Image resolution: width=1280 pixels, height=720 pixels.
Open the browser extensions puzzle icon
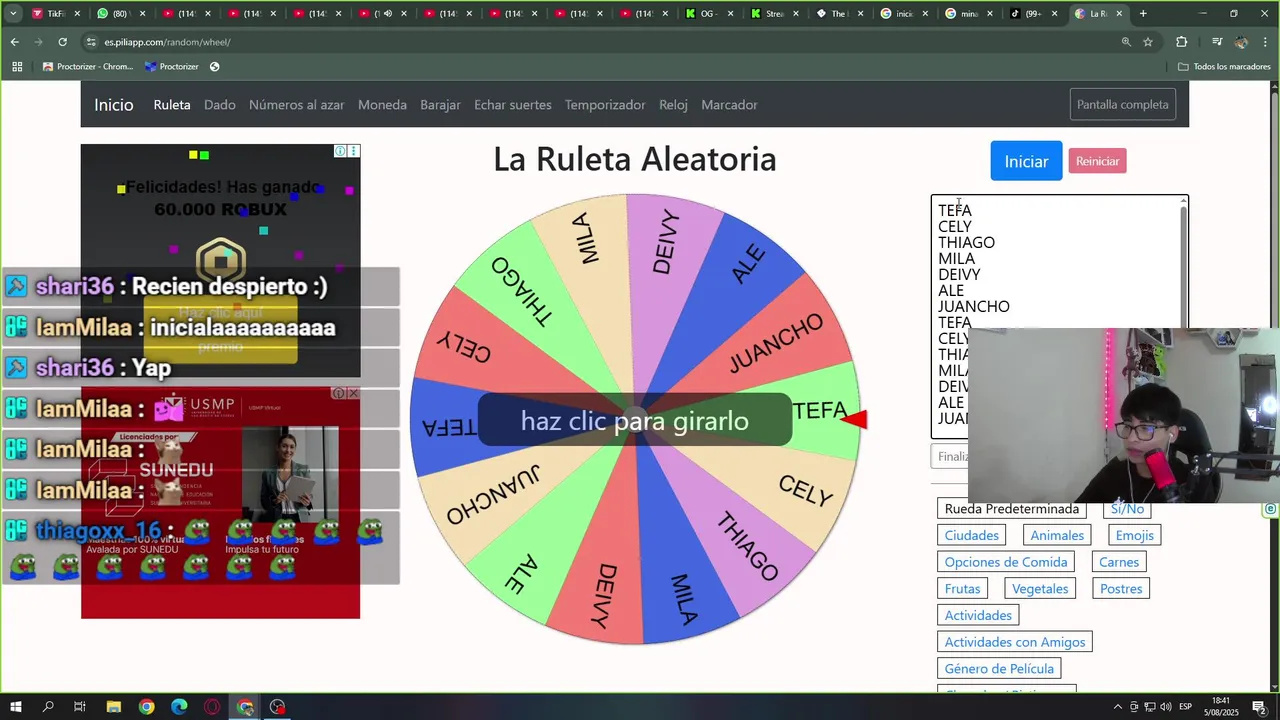point(1182,42)
